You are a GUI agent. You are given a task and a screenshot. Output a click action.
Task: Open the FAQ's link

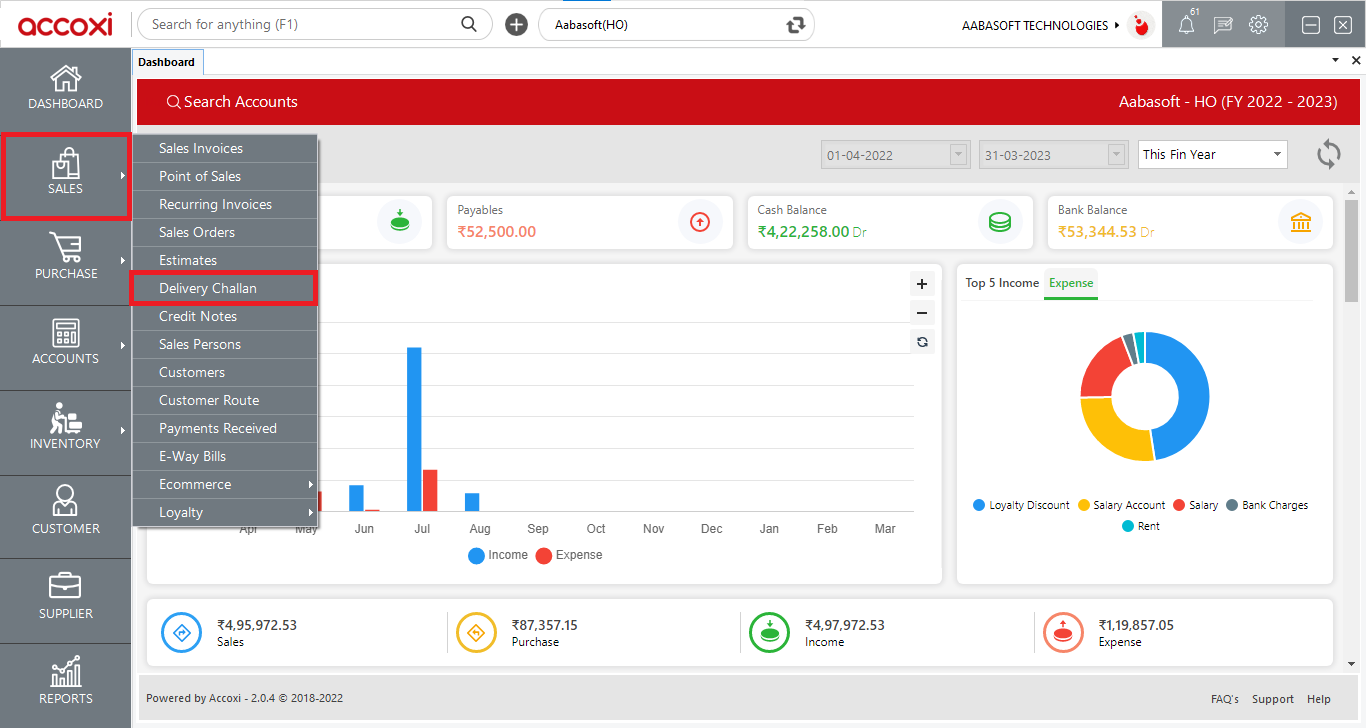1225,699
